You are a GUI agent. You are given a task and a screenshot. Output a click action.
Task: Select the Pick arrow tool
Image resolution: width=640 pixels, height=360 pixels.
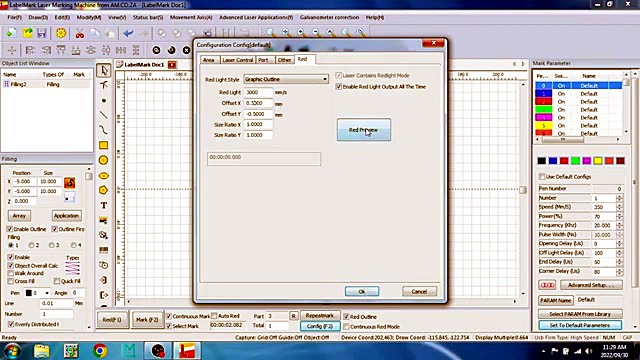point(104,70)
